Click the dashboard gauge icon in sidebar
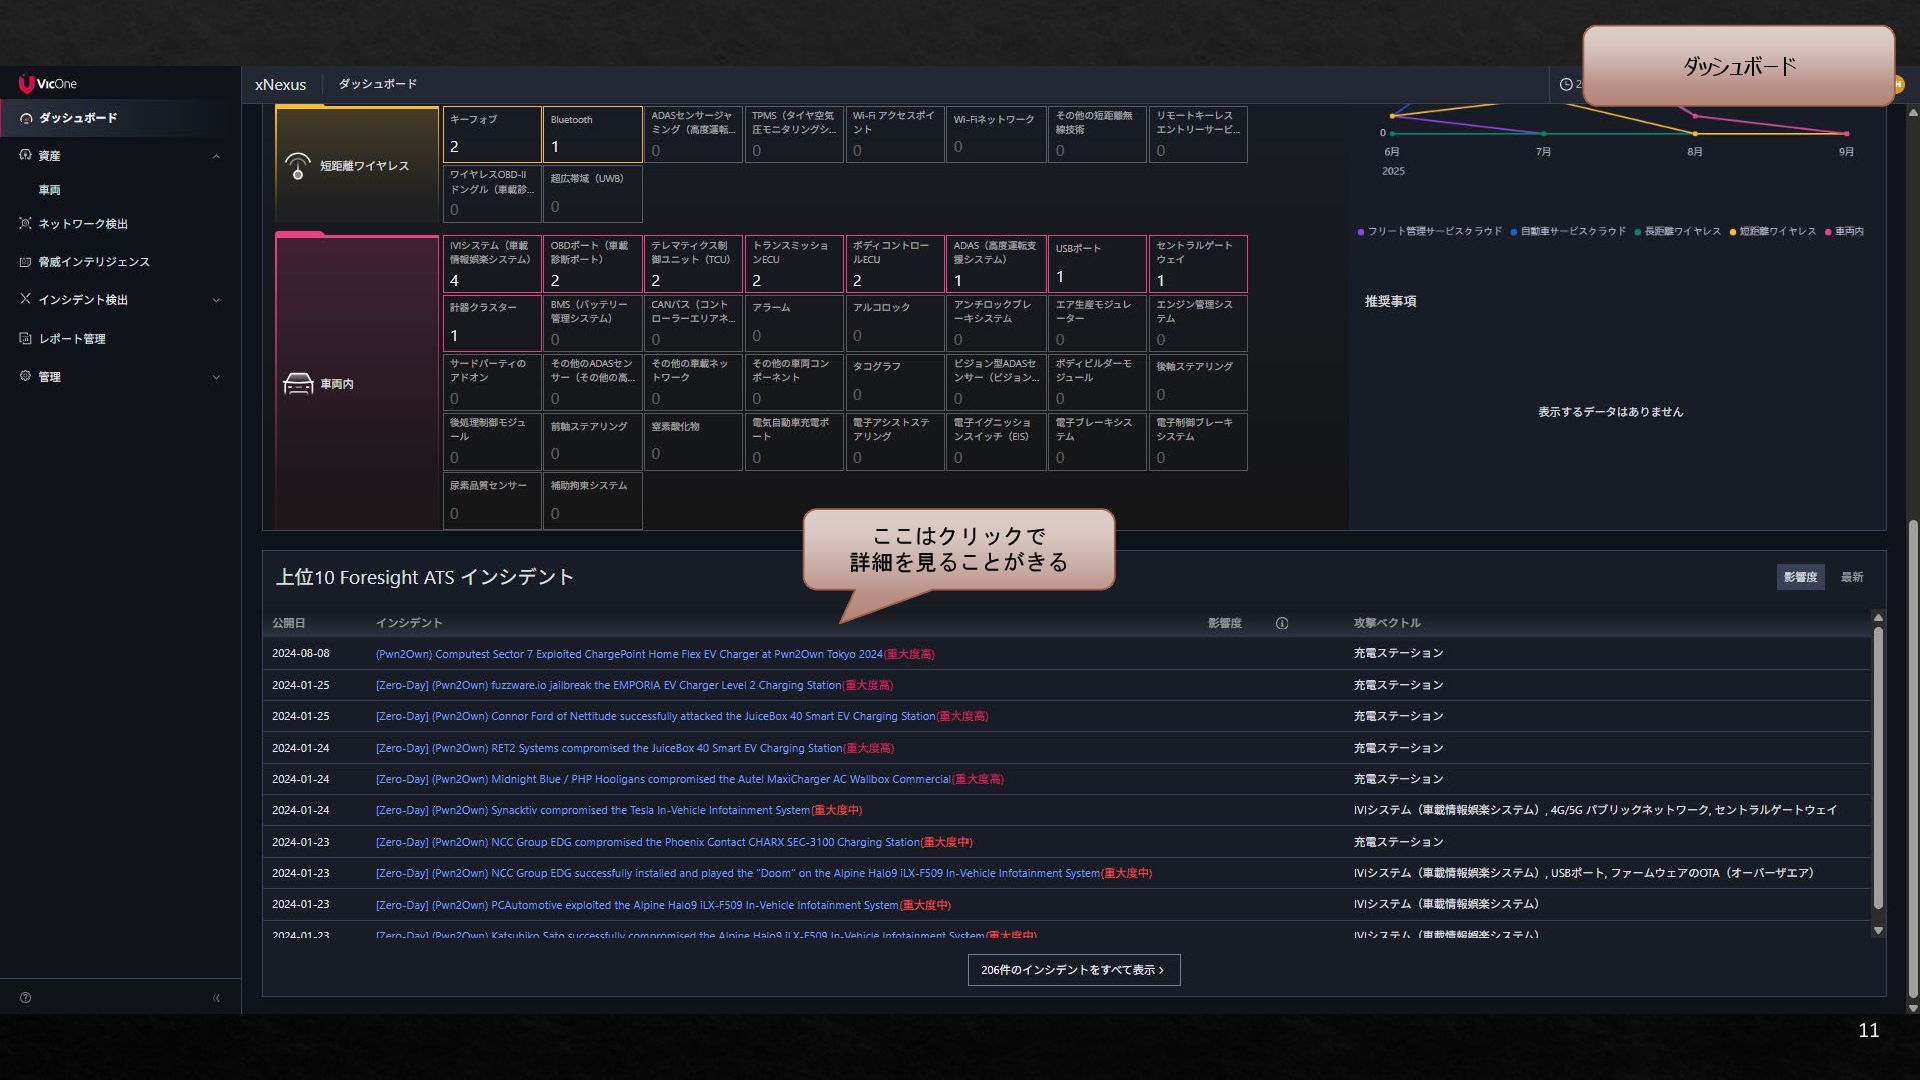1920x1080 pixels. [26, 118]
